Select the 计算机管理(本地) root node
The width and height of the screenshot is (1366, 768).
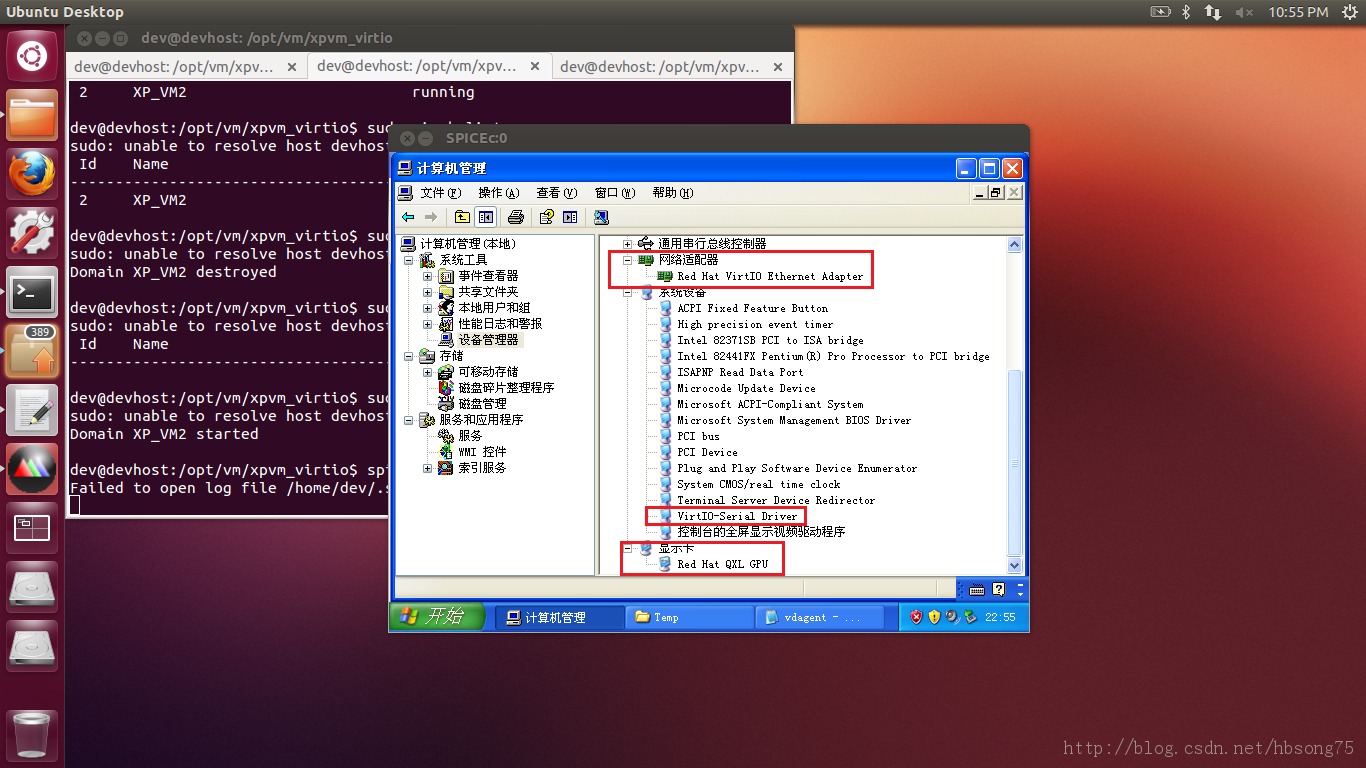[468, 244]
